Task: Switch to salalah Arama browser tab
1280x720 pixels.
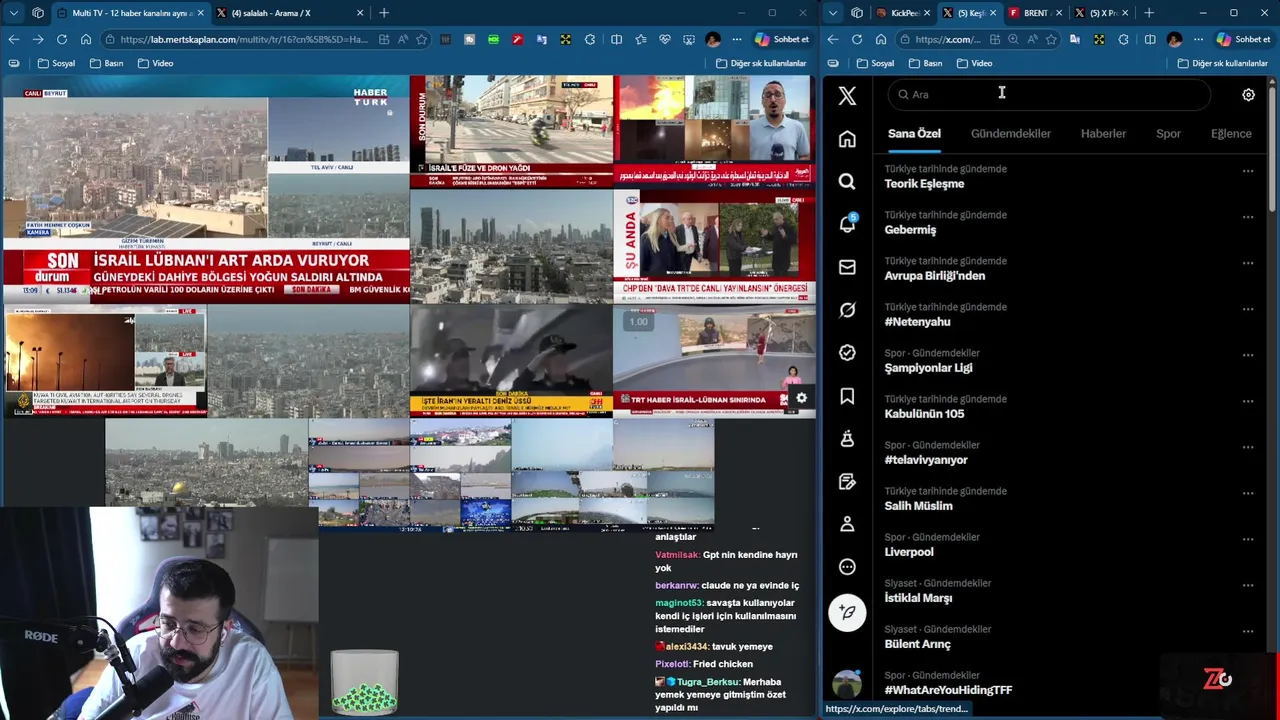Action: pos(289,13)
